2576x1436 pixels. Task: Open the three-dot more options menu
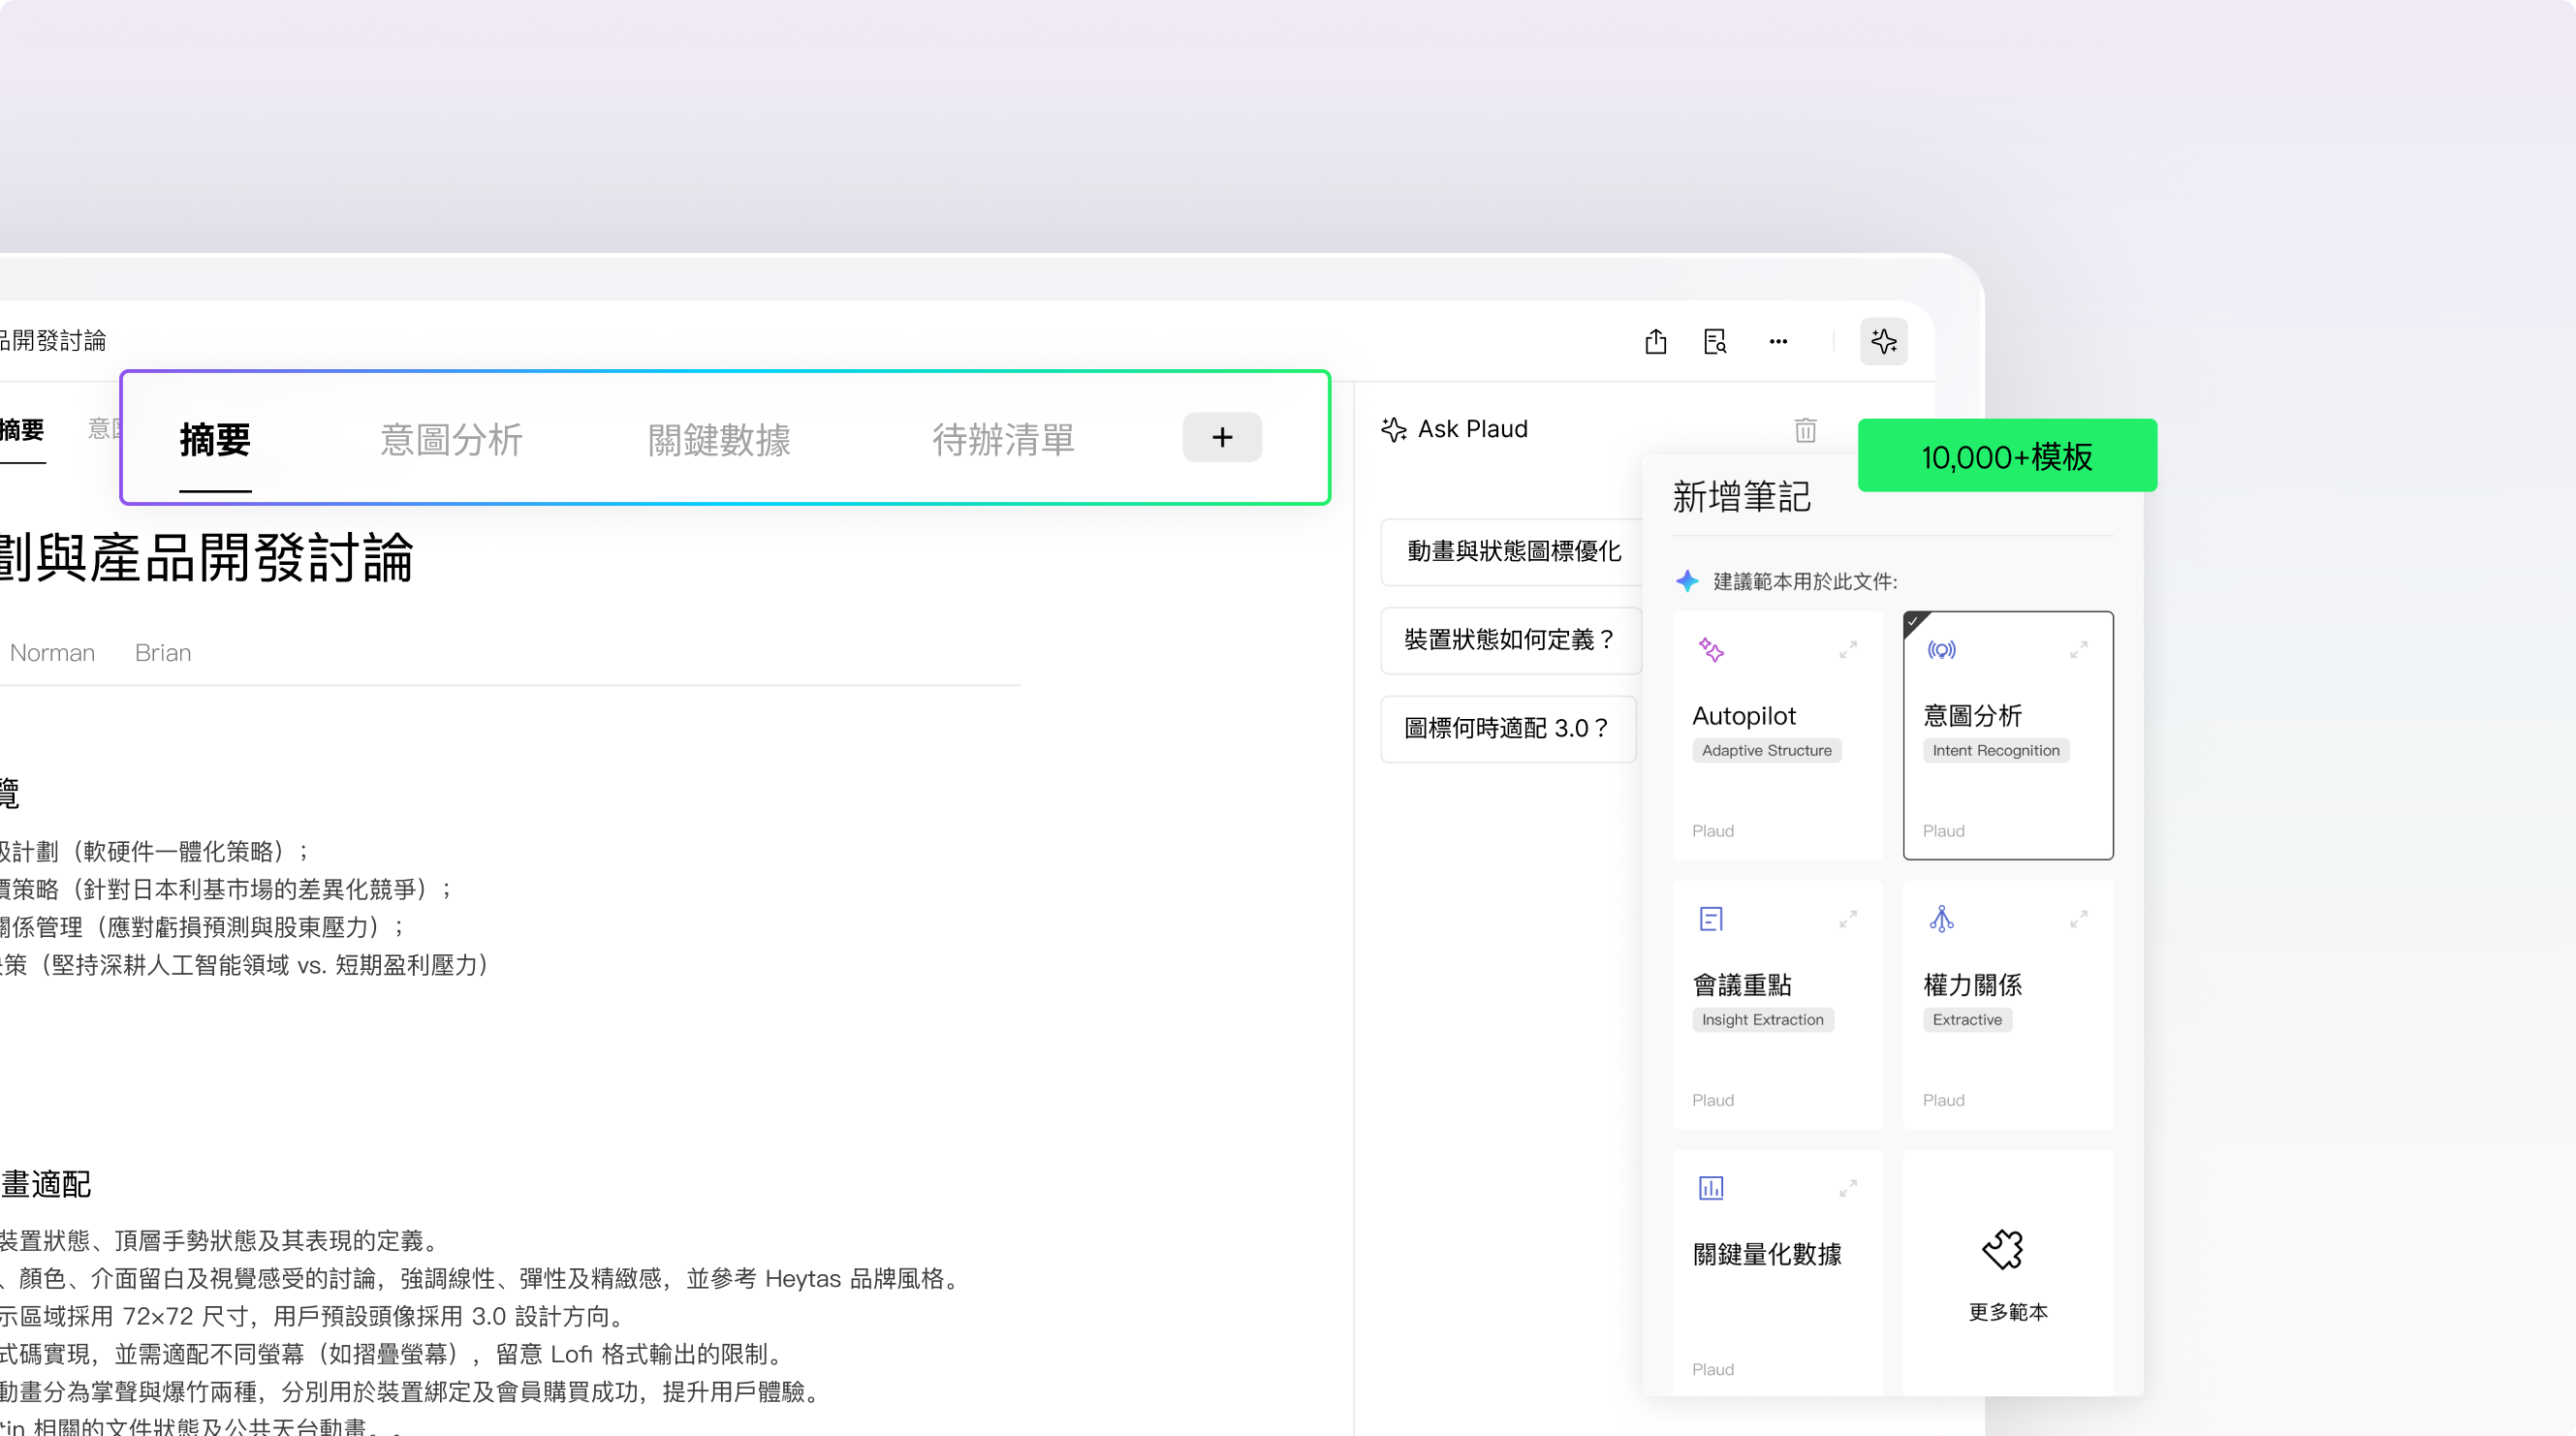pos(1777,341)
